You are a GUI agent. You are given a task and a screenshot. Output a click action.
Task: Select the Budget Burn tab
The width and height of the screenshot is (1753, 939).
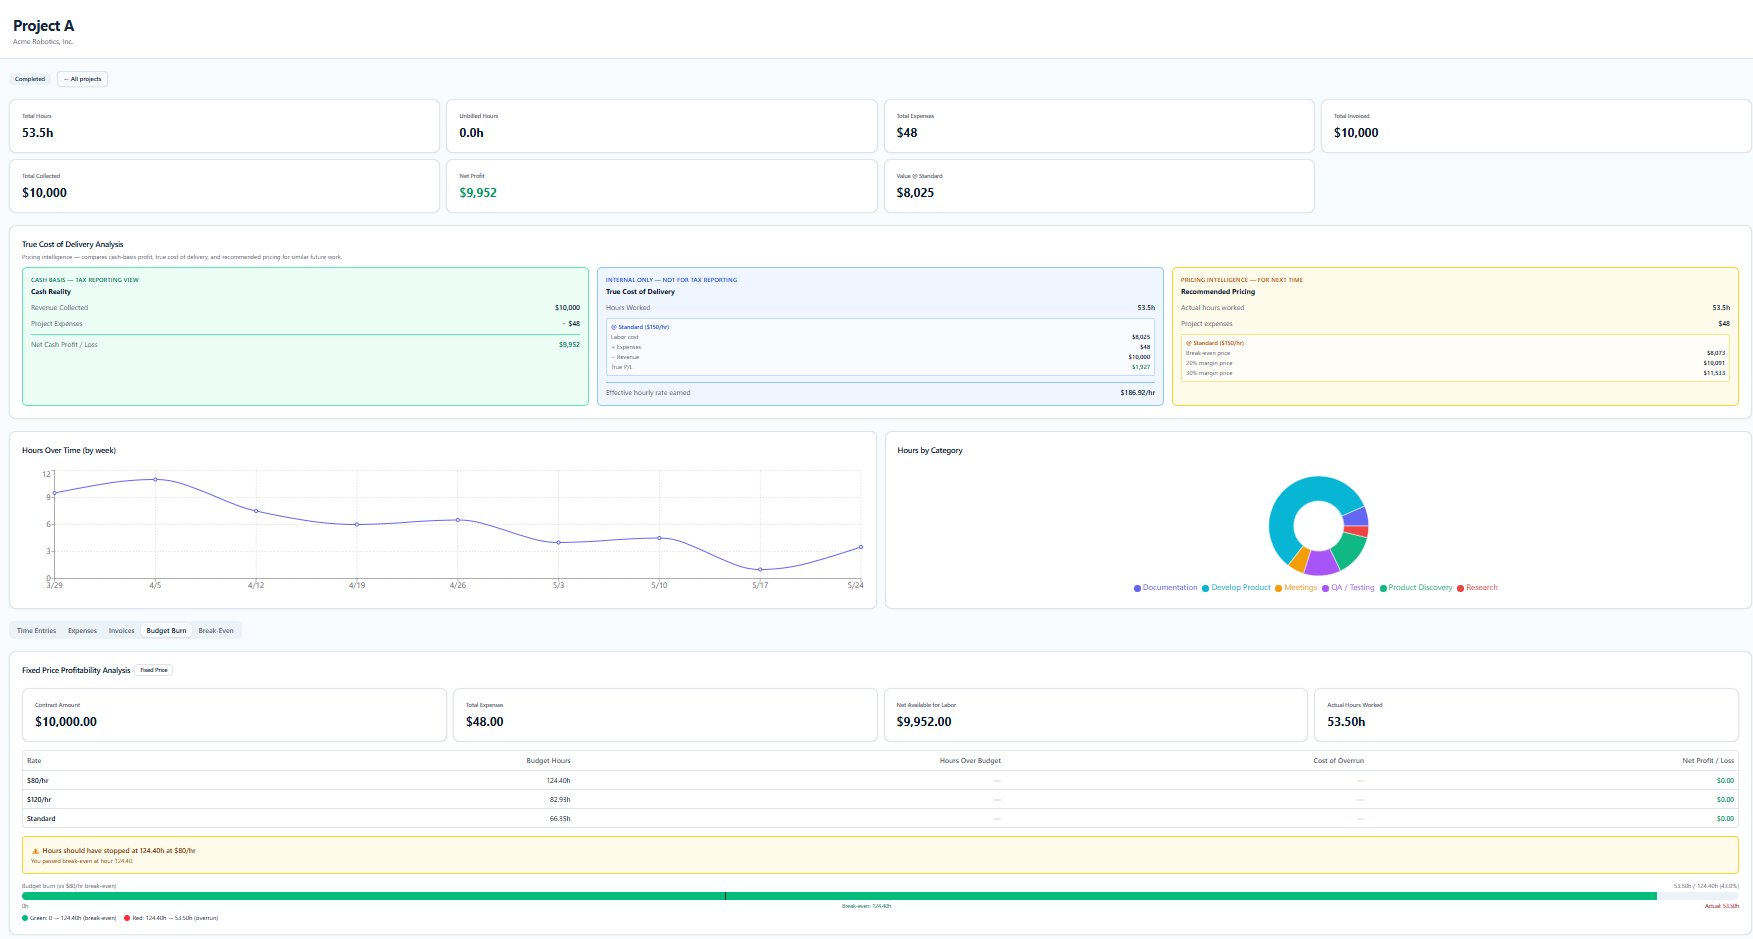pos(166,631)
